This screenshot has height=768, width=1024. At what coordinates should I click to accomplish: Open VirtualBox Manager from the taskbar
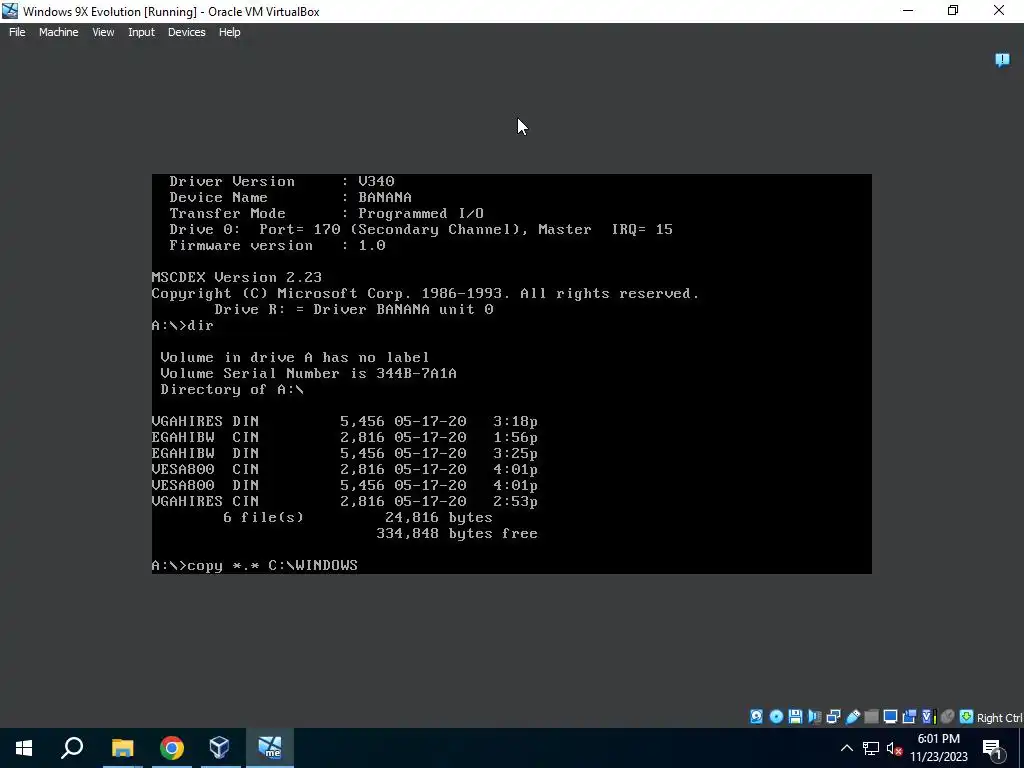pos(220,748)
